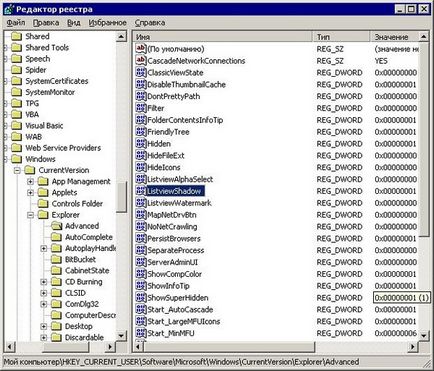
Task: Open the Справка menu
Action: [x=150, y=23]
